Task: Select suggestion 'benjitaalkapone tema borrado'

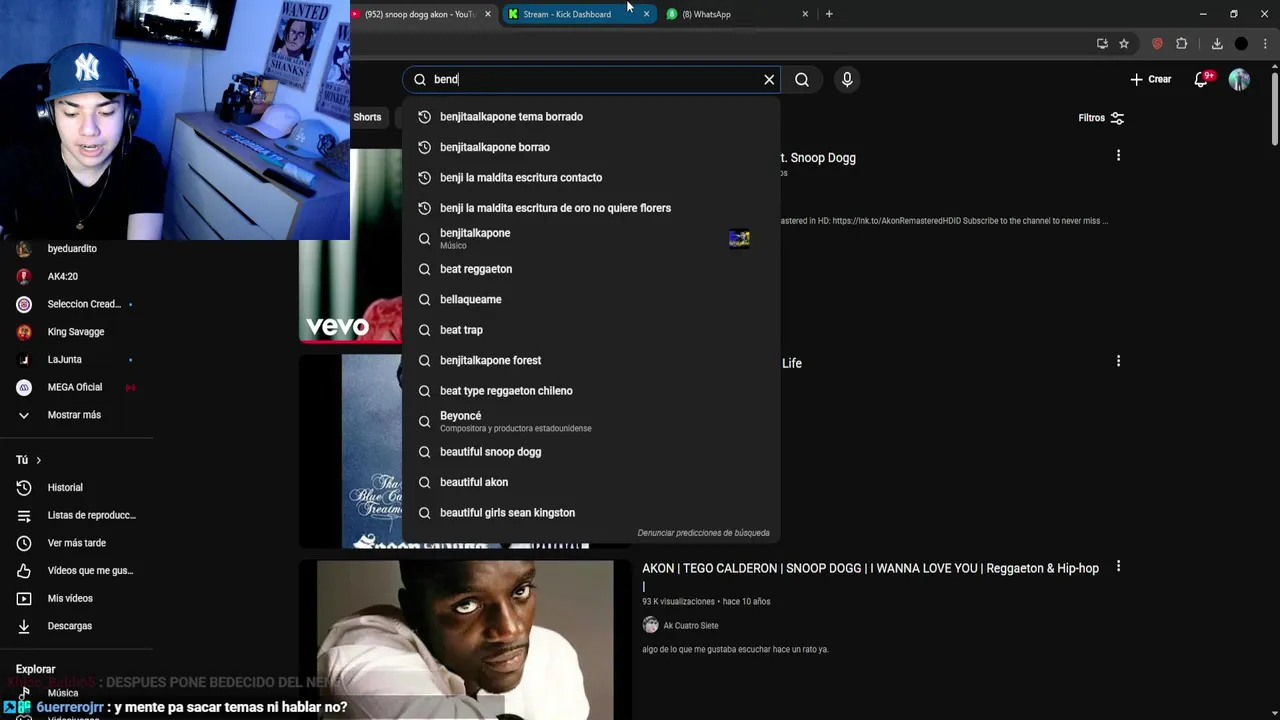Action: pyautogui.click(x=590, y=117)
